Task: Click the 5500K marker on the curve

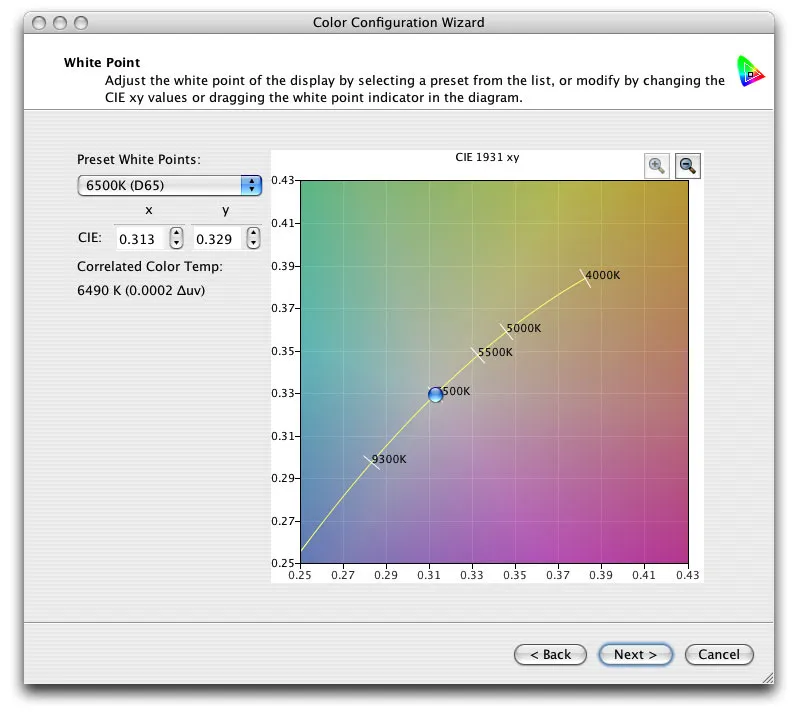Action: point(478,355)
